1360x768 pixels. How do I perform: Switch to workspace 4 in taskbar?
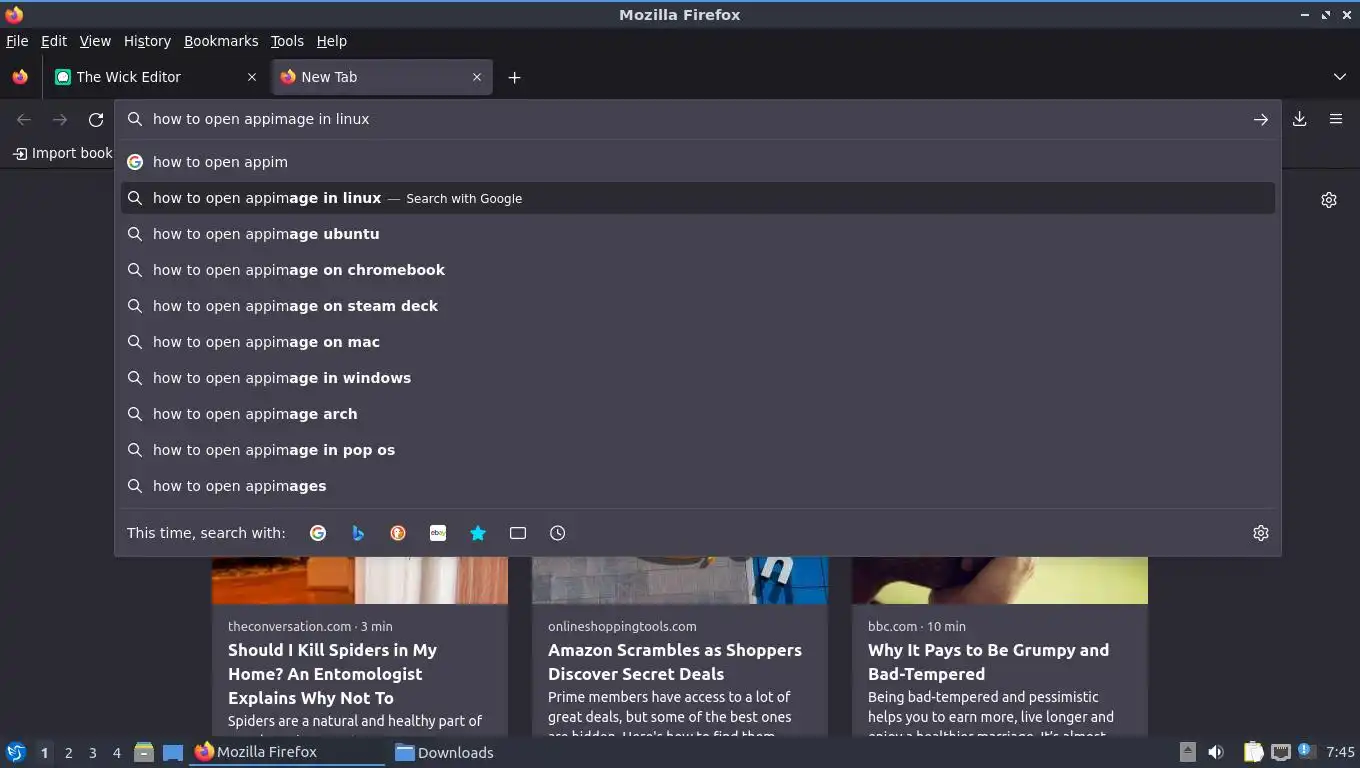click(x=116, y=753)
